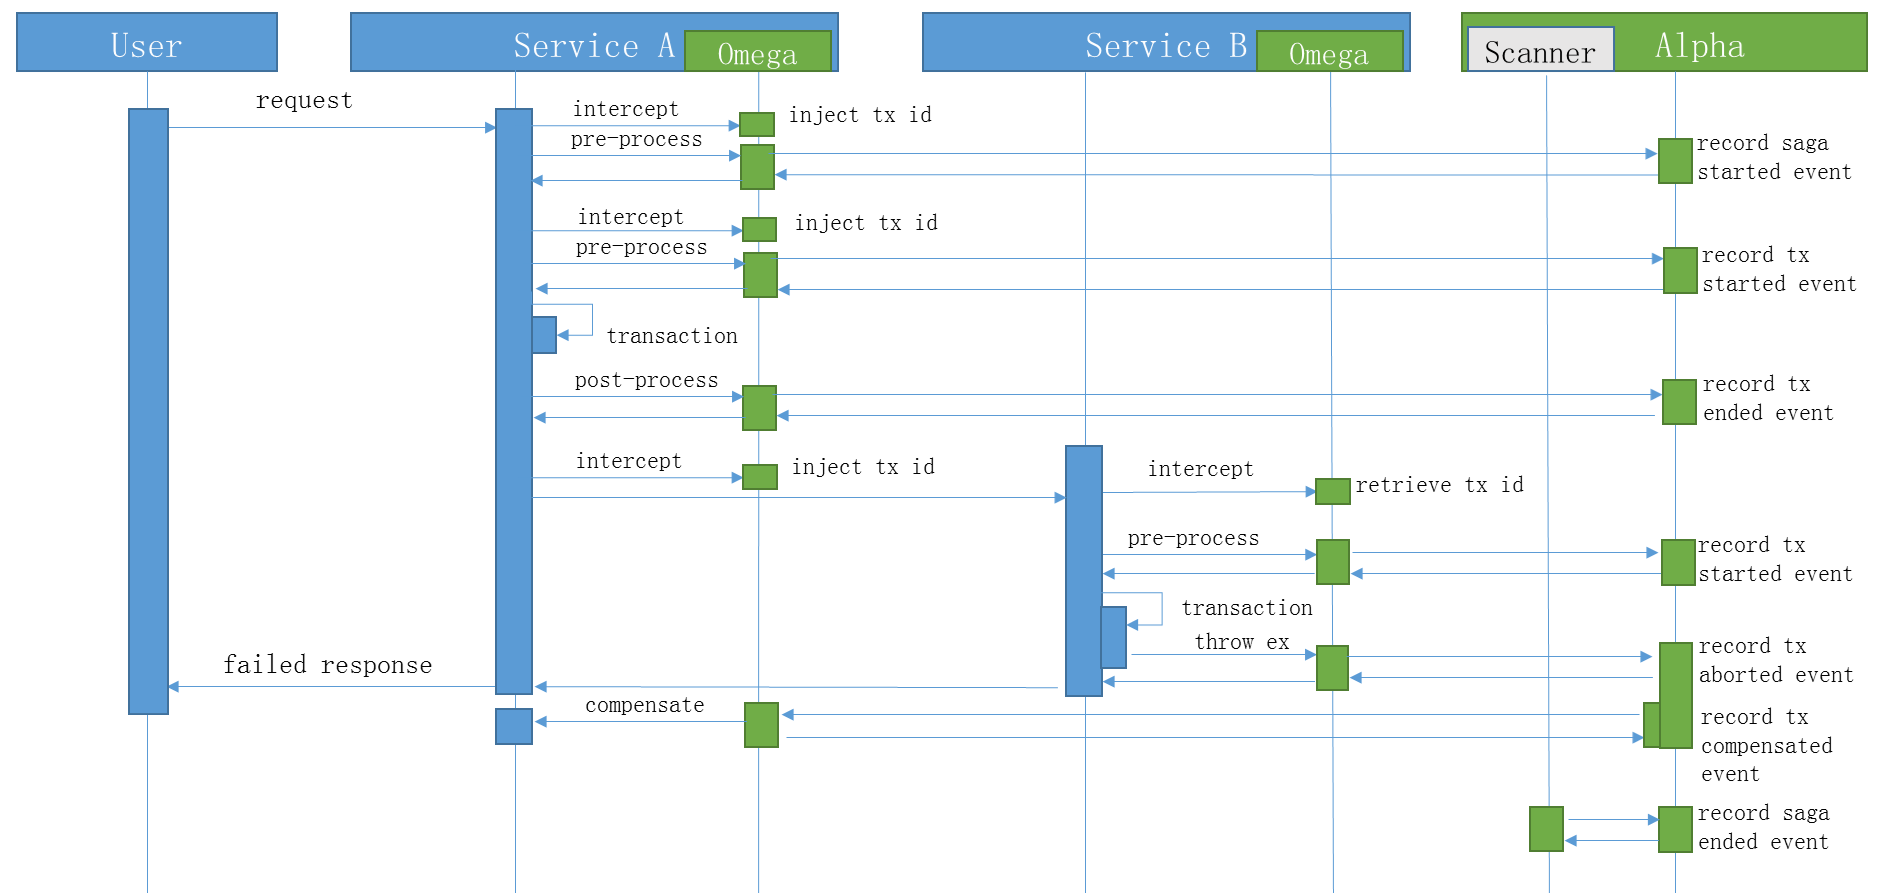Click the green activation box on Scanner lifeline
The image size is (1879, 893).
pos(1545,829)
